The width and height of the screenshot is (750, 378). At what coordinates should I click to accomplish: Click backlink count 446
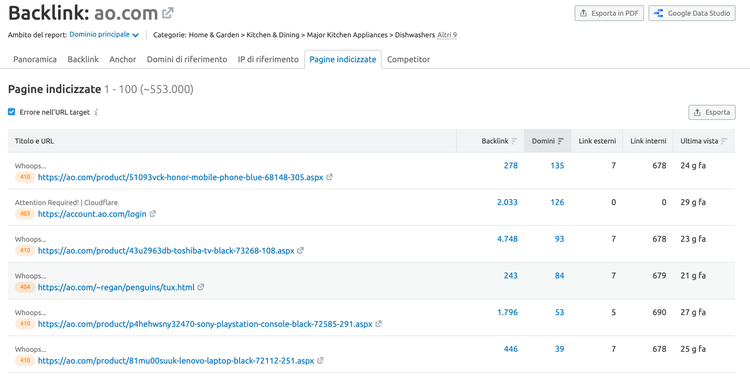[510, 349]
